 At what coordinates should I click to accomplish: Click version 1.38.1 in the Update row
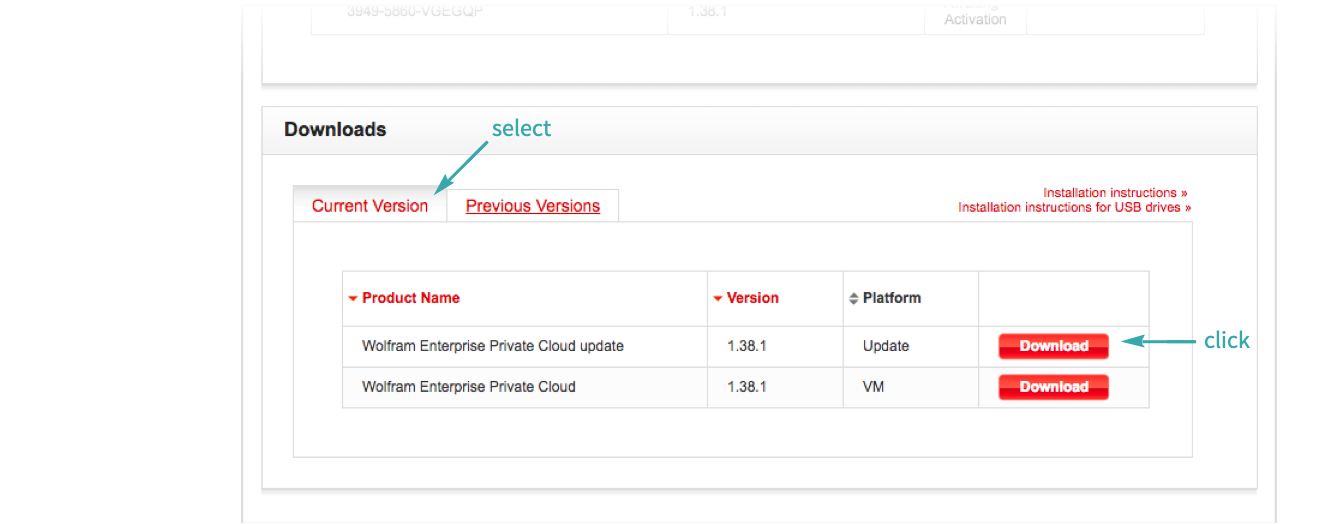coord(746,346)
